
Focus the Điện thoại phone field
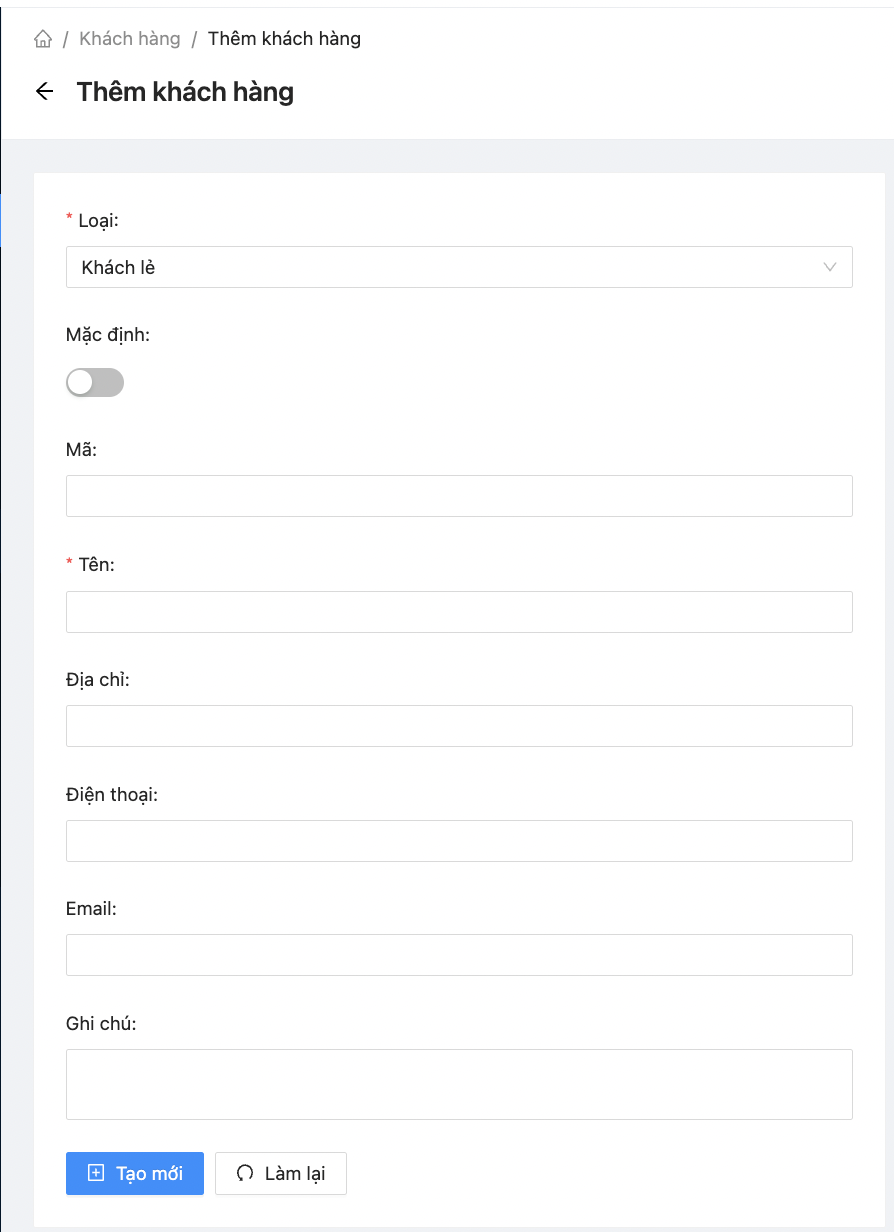click(x=459, y=841)
